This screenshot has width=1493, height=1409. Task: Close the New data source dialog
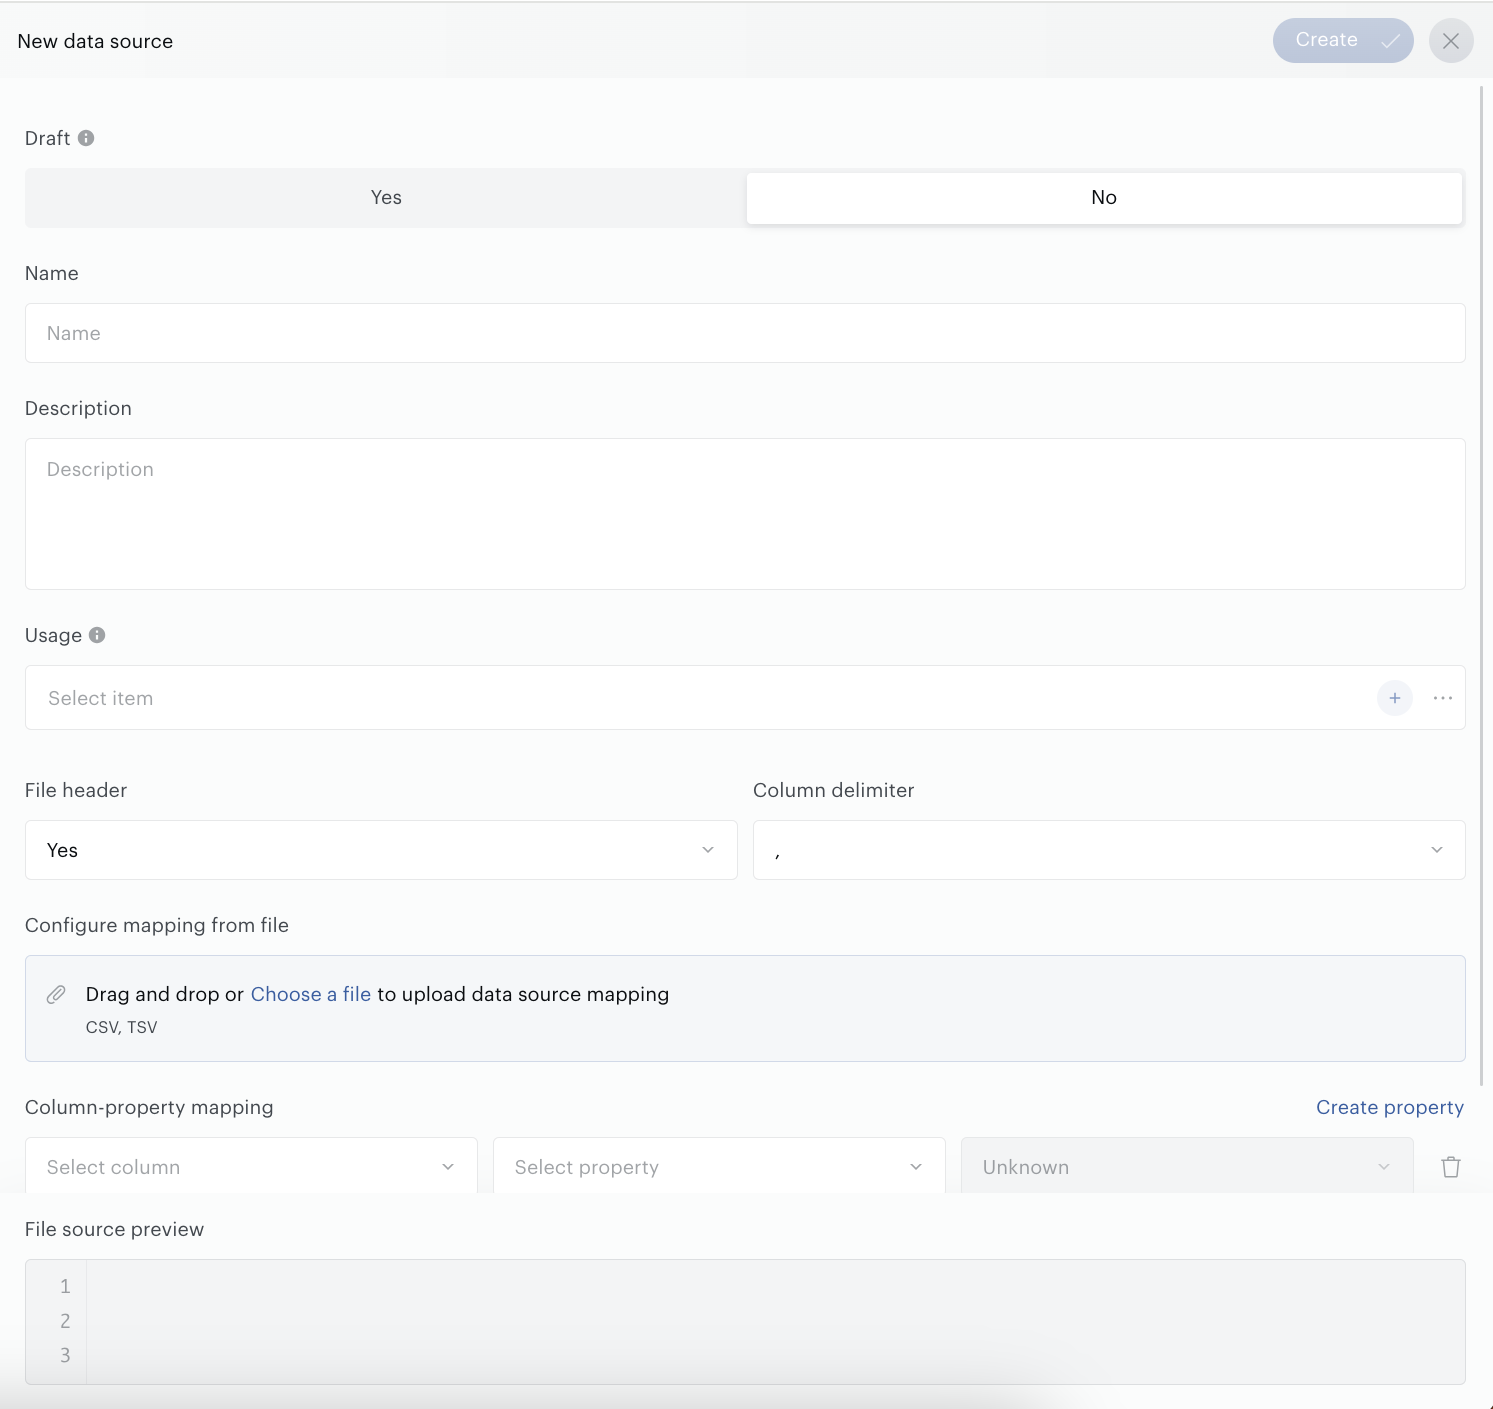(x=1451, y=41)
